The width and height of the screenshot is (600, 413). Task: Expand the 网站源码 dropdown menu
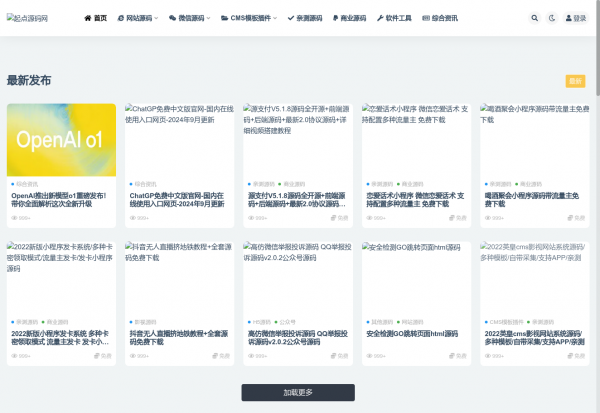tap(137, 18)
